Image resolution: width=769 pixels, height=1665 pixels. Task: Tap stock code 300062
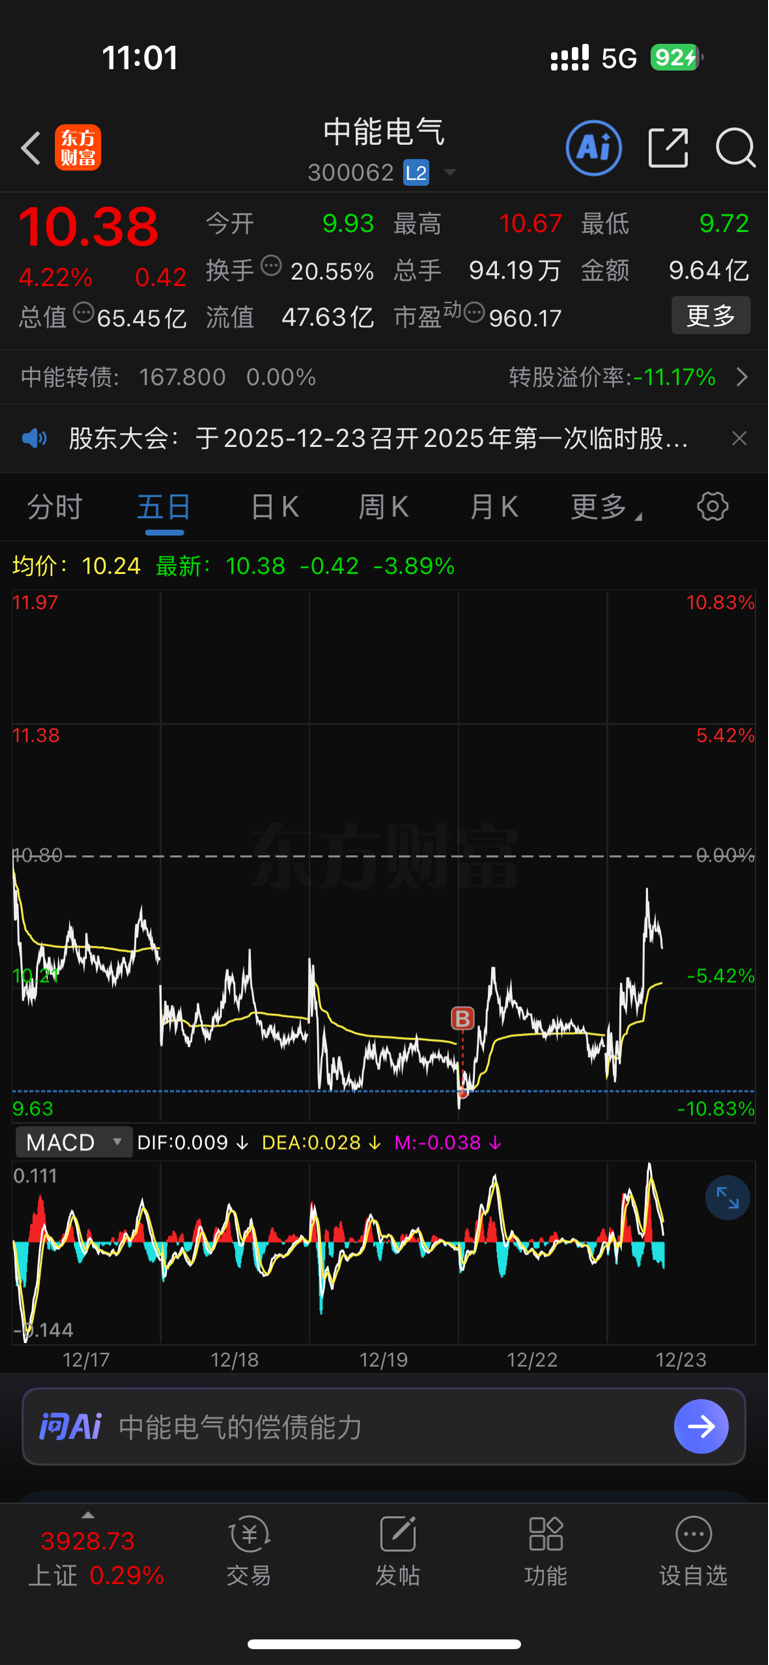tap(351, 173)
